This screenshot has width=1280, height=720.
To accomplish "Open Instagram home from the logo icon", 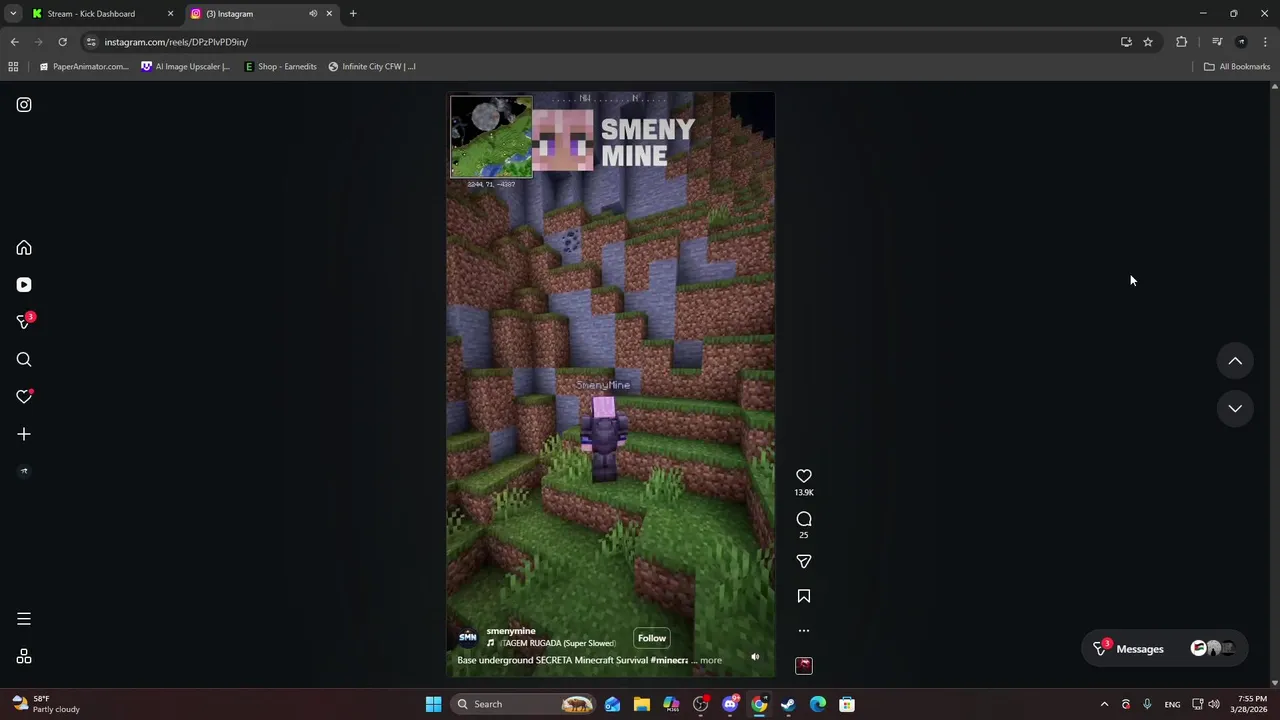I will [x=24, y=105].
